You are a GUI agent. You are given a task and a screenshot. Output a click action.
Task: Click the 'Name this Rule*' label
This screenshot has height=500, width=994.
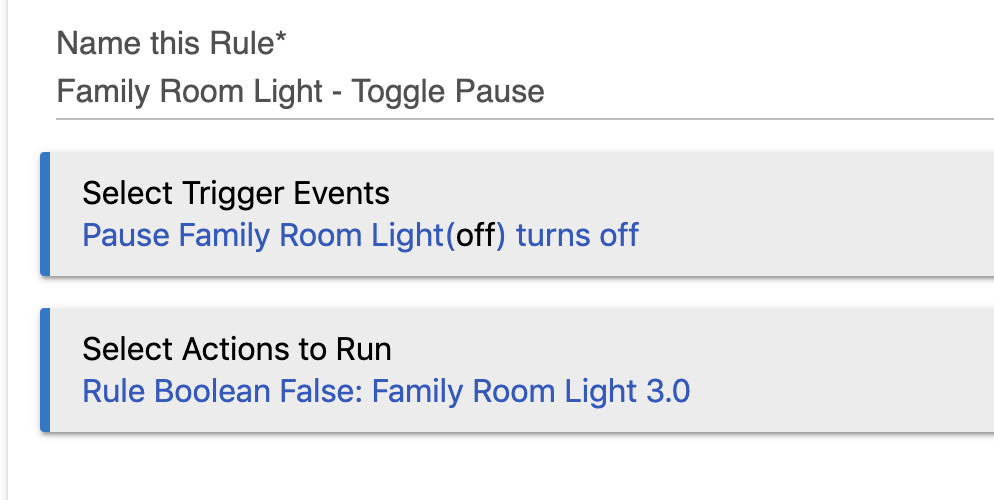[x=171, y=43]
